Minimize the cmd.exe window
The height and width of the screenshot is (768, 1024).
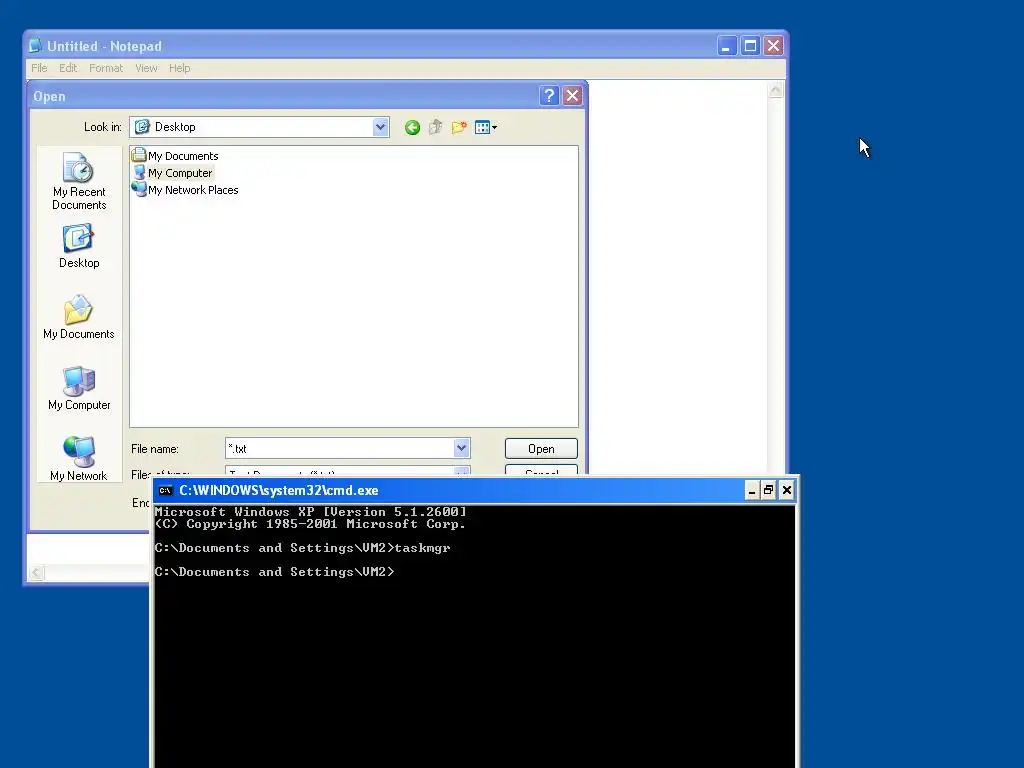[x=752, y=490]
